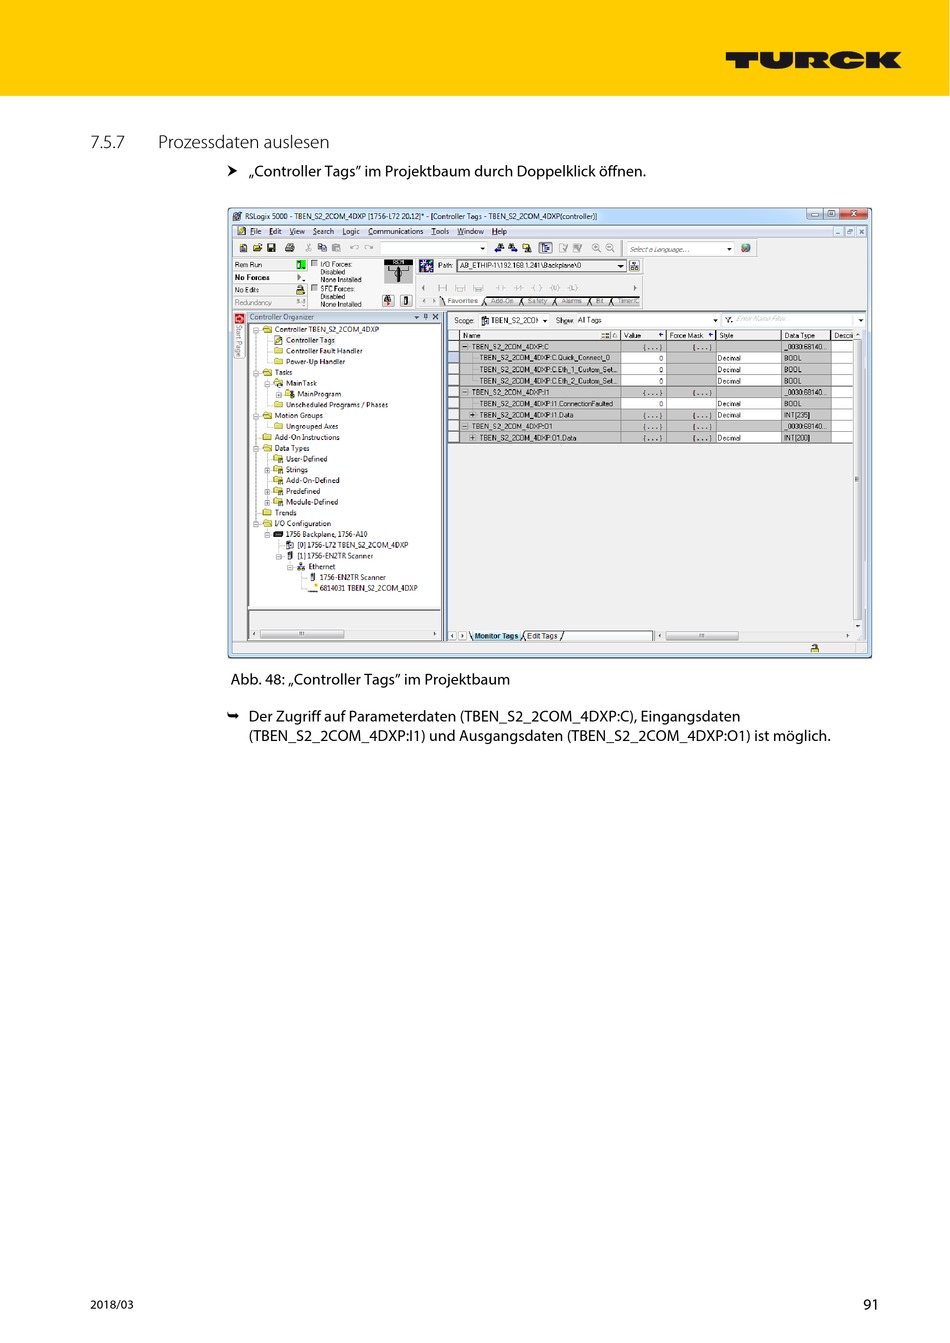Click the Find Previous binoculars icon

point(499,248)
